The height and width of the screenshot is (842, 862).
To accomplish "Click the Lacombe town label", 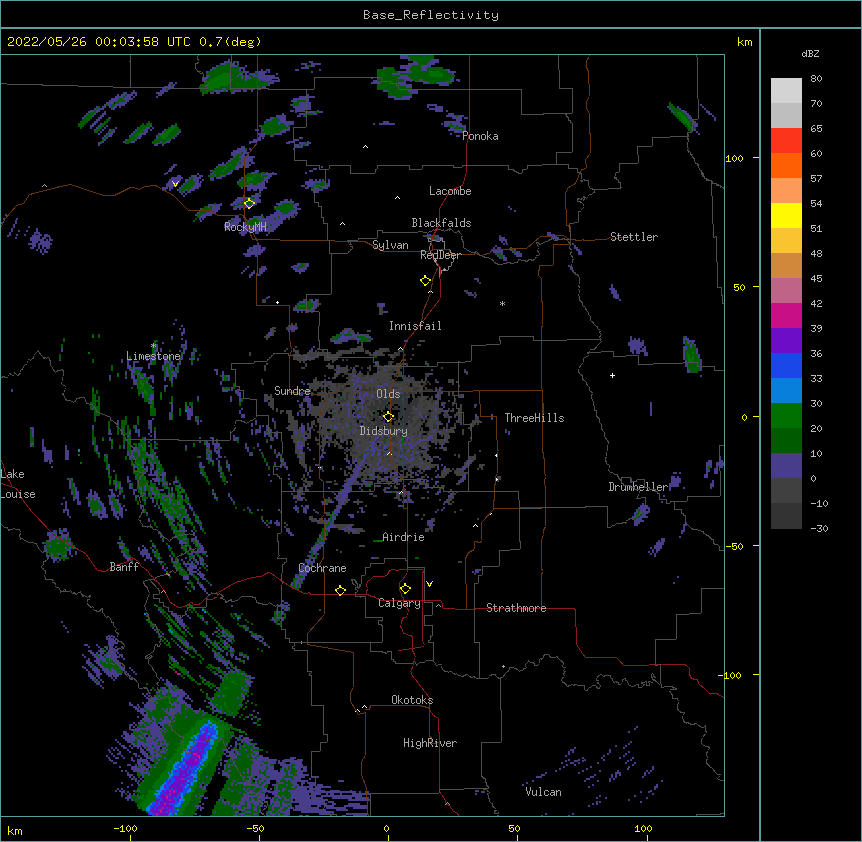I will [x=450, y=191].
